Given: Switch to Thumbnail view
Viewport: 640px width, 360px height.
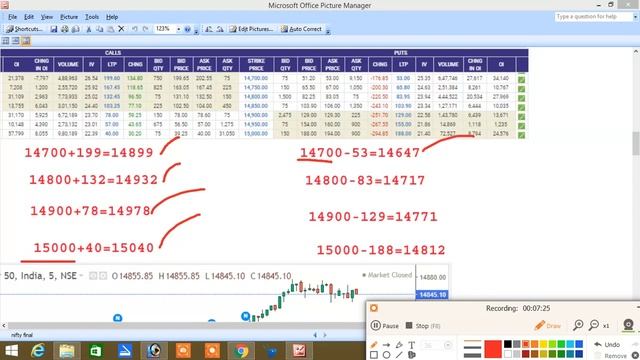Looking at the screenshot, I should pos(6,41).
